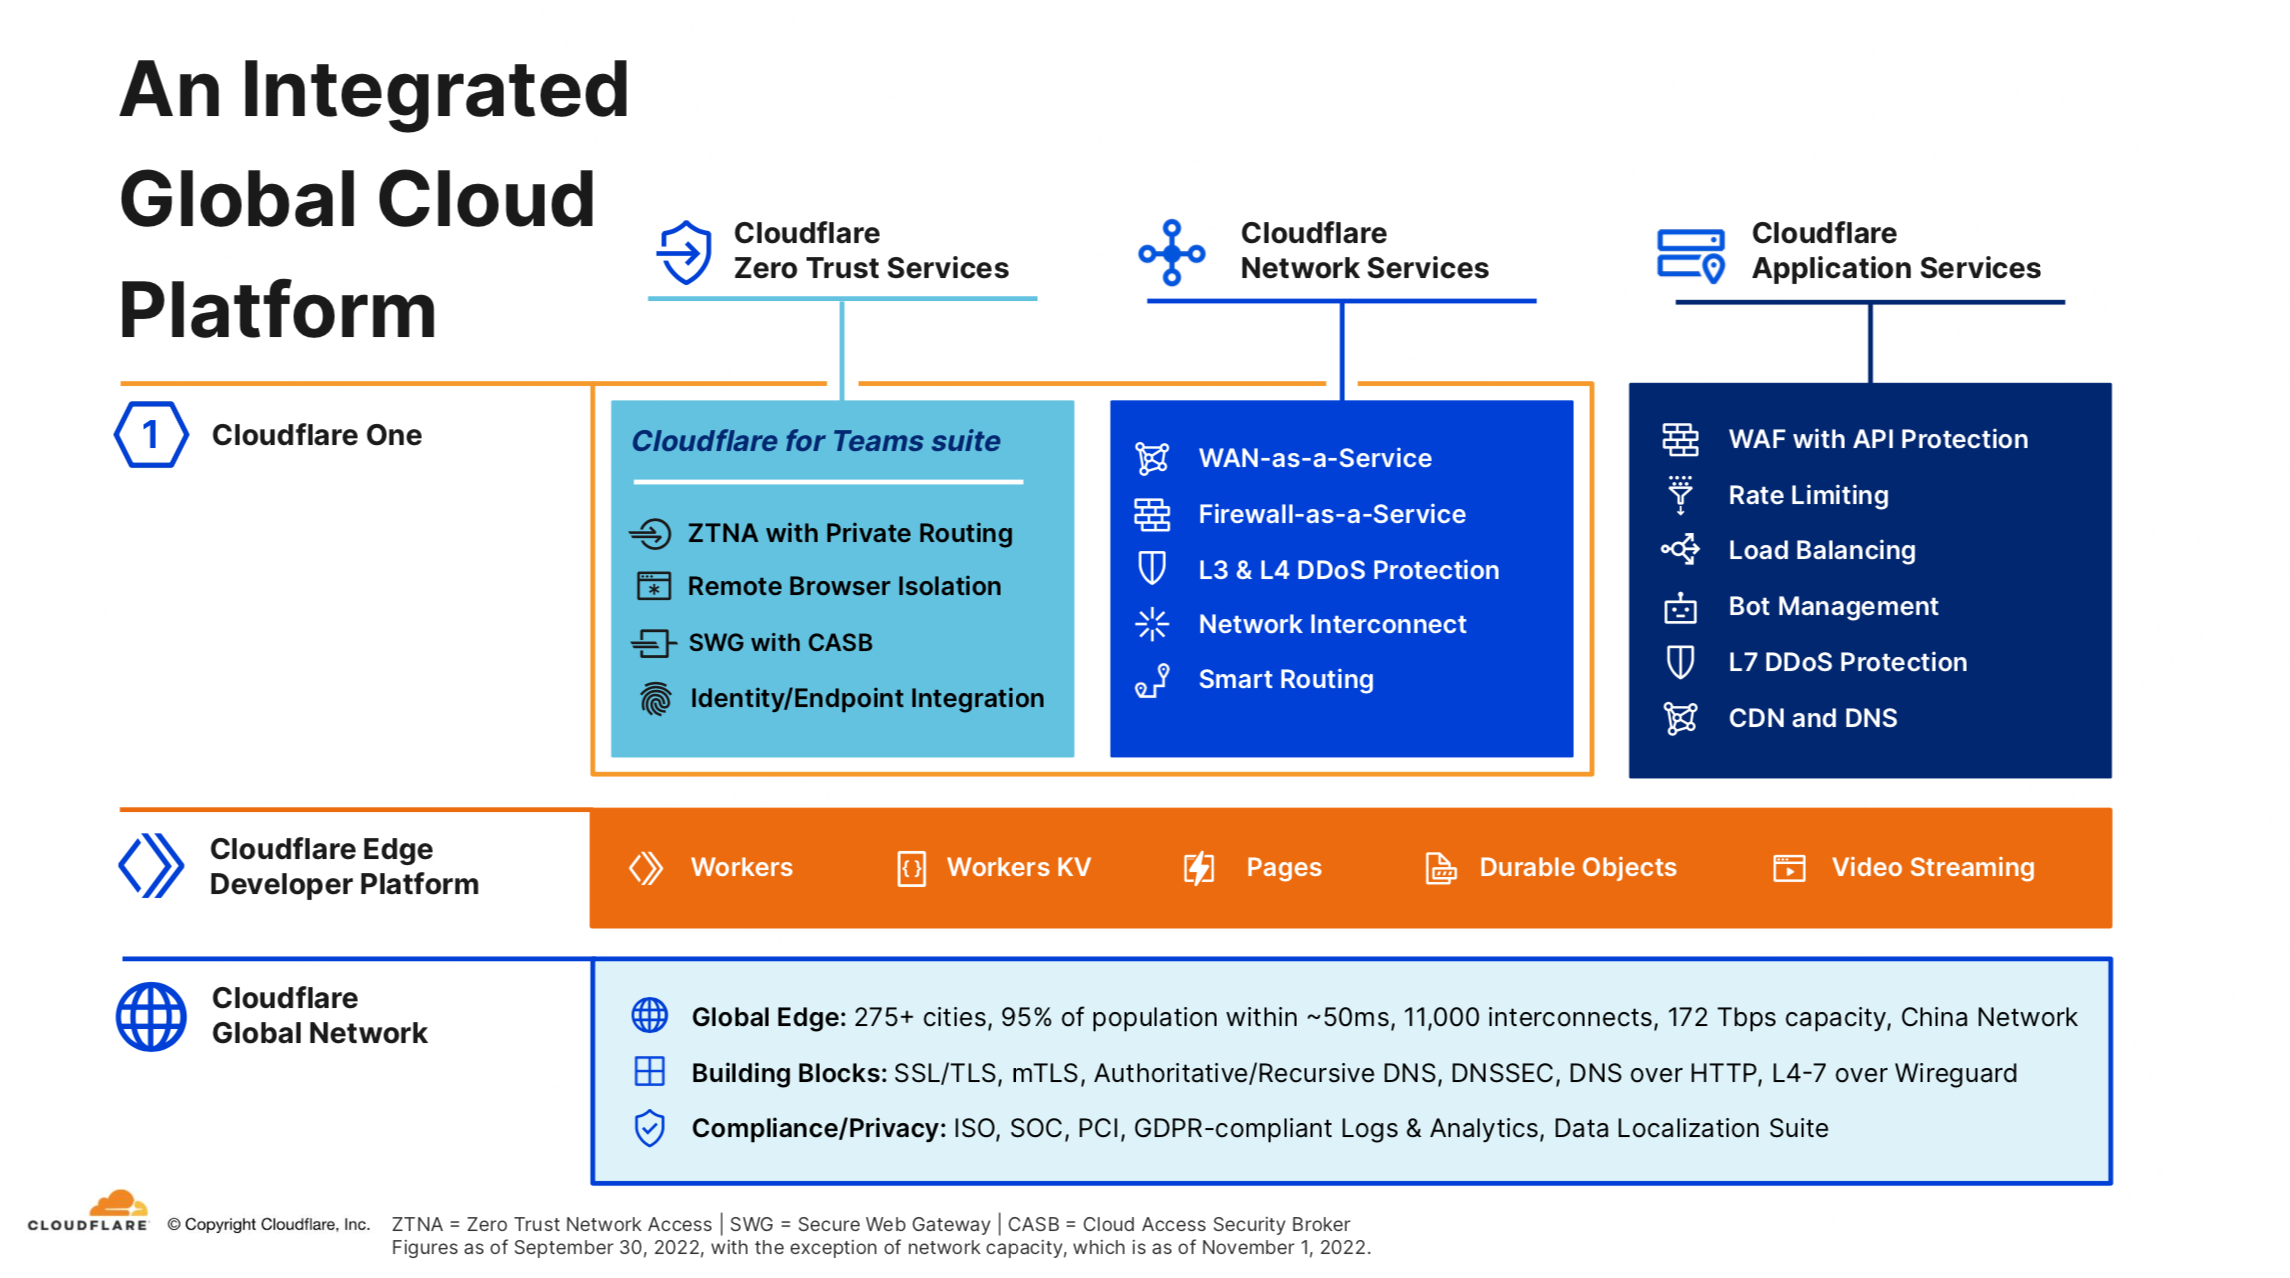
Task: Click the Application Services server icon
Action: (x=1691, y=254)
